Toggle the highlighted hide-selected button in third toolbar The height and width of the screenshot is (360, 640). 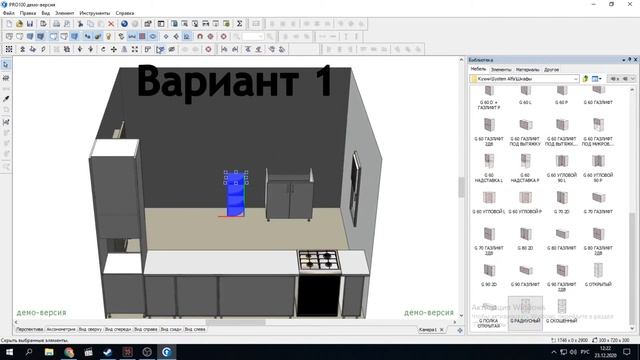click(161, 49)
